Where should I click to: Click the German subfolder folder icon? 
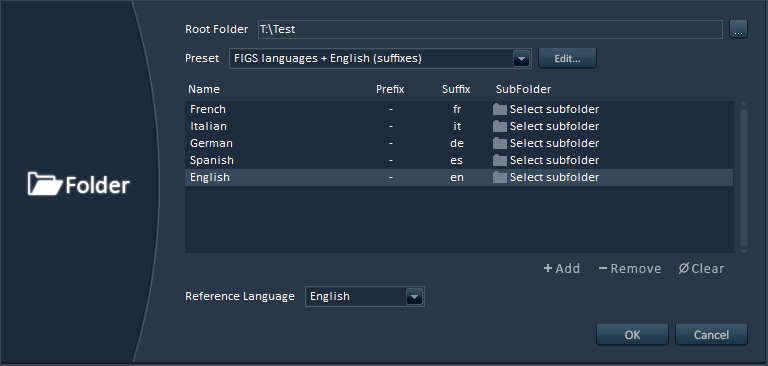(x=500, y=144)
